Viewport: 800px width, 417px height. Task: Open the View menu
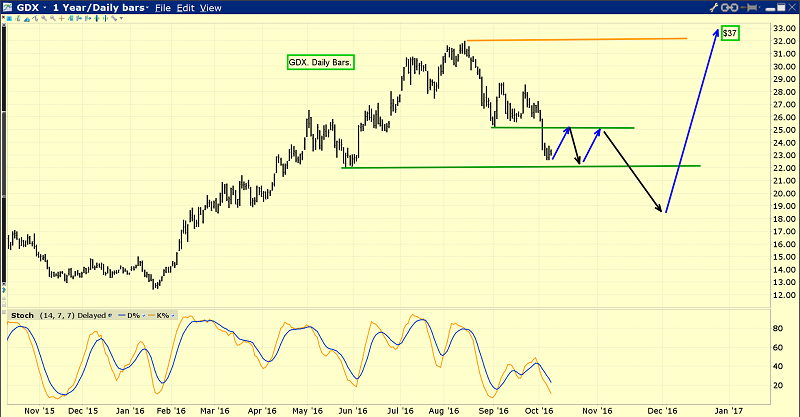click(x=211, y=8)
